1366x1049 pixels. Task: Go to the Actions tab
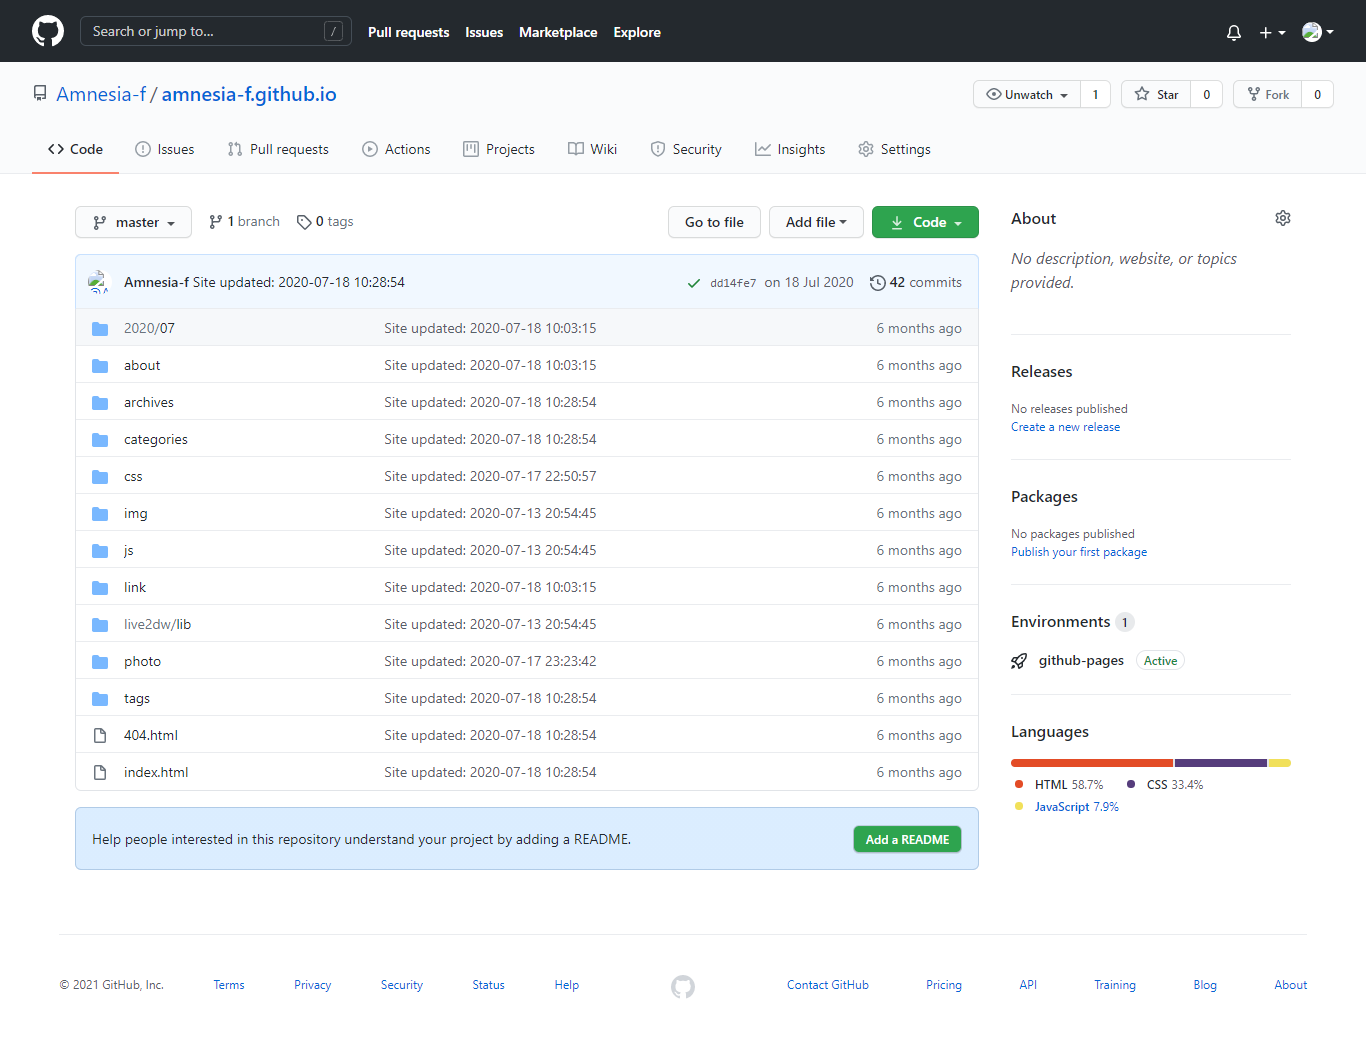(x=396, y=149)
